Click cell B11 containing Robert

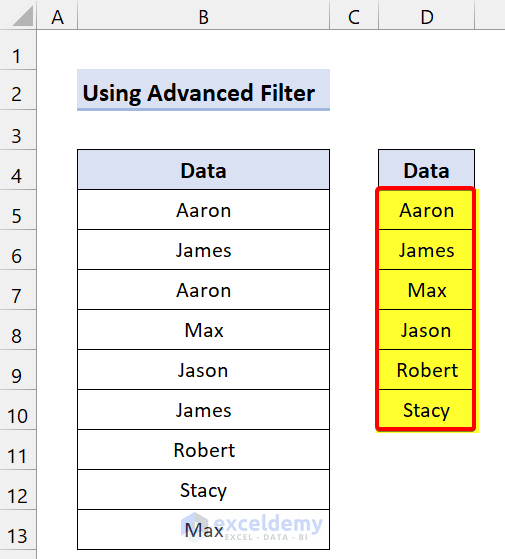pos(203,450)
